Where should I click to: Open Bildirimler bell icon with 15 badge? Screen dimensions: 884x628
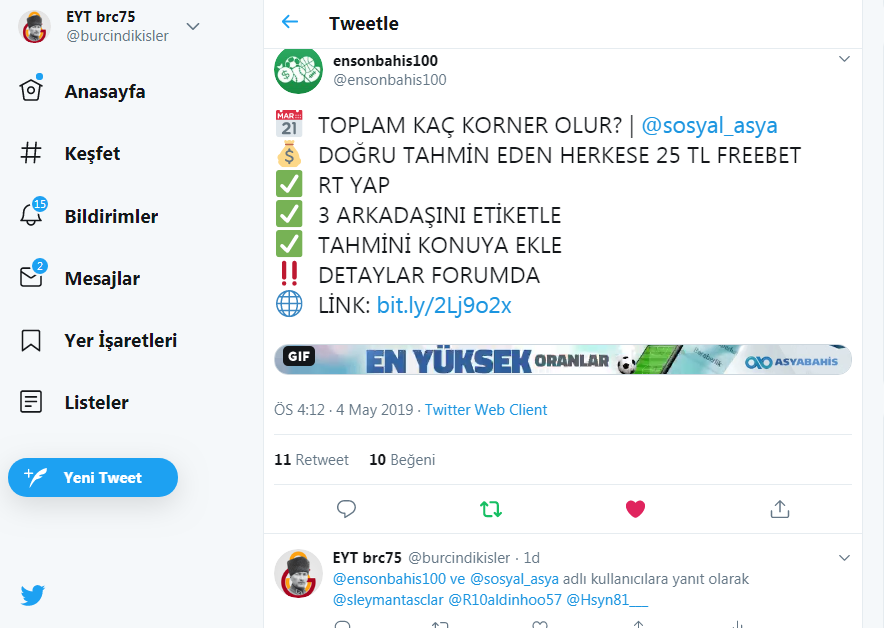pyautogui.click(x=33, y=213)
